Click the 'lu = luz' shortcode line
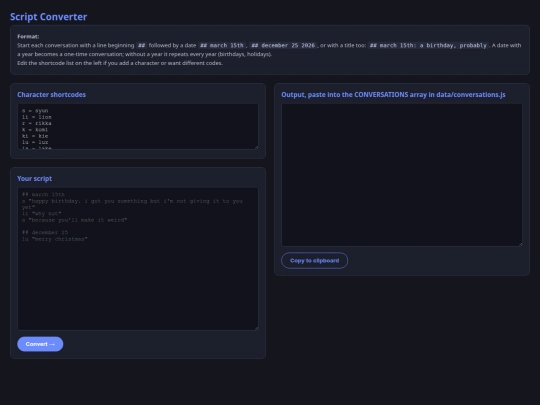Viewport: 540px width, 405px height. pos(35,142)
